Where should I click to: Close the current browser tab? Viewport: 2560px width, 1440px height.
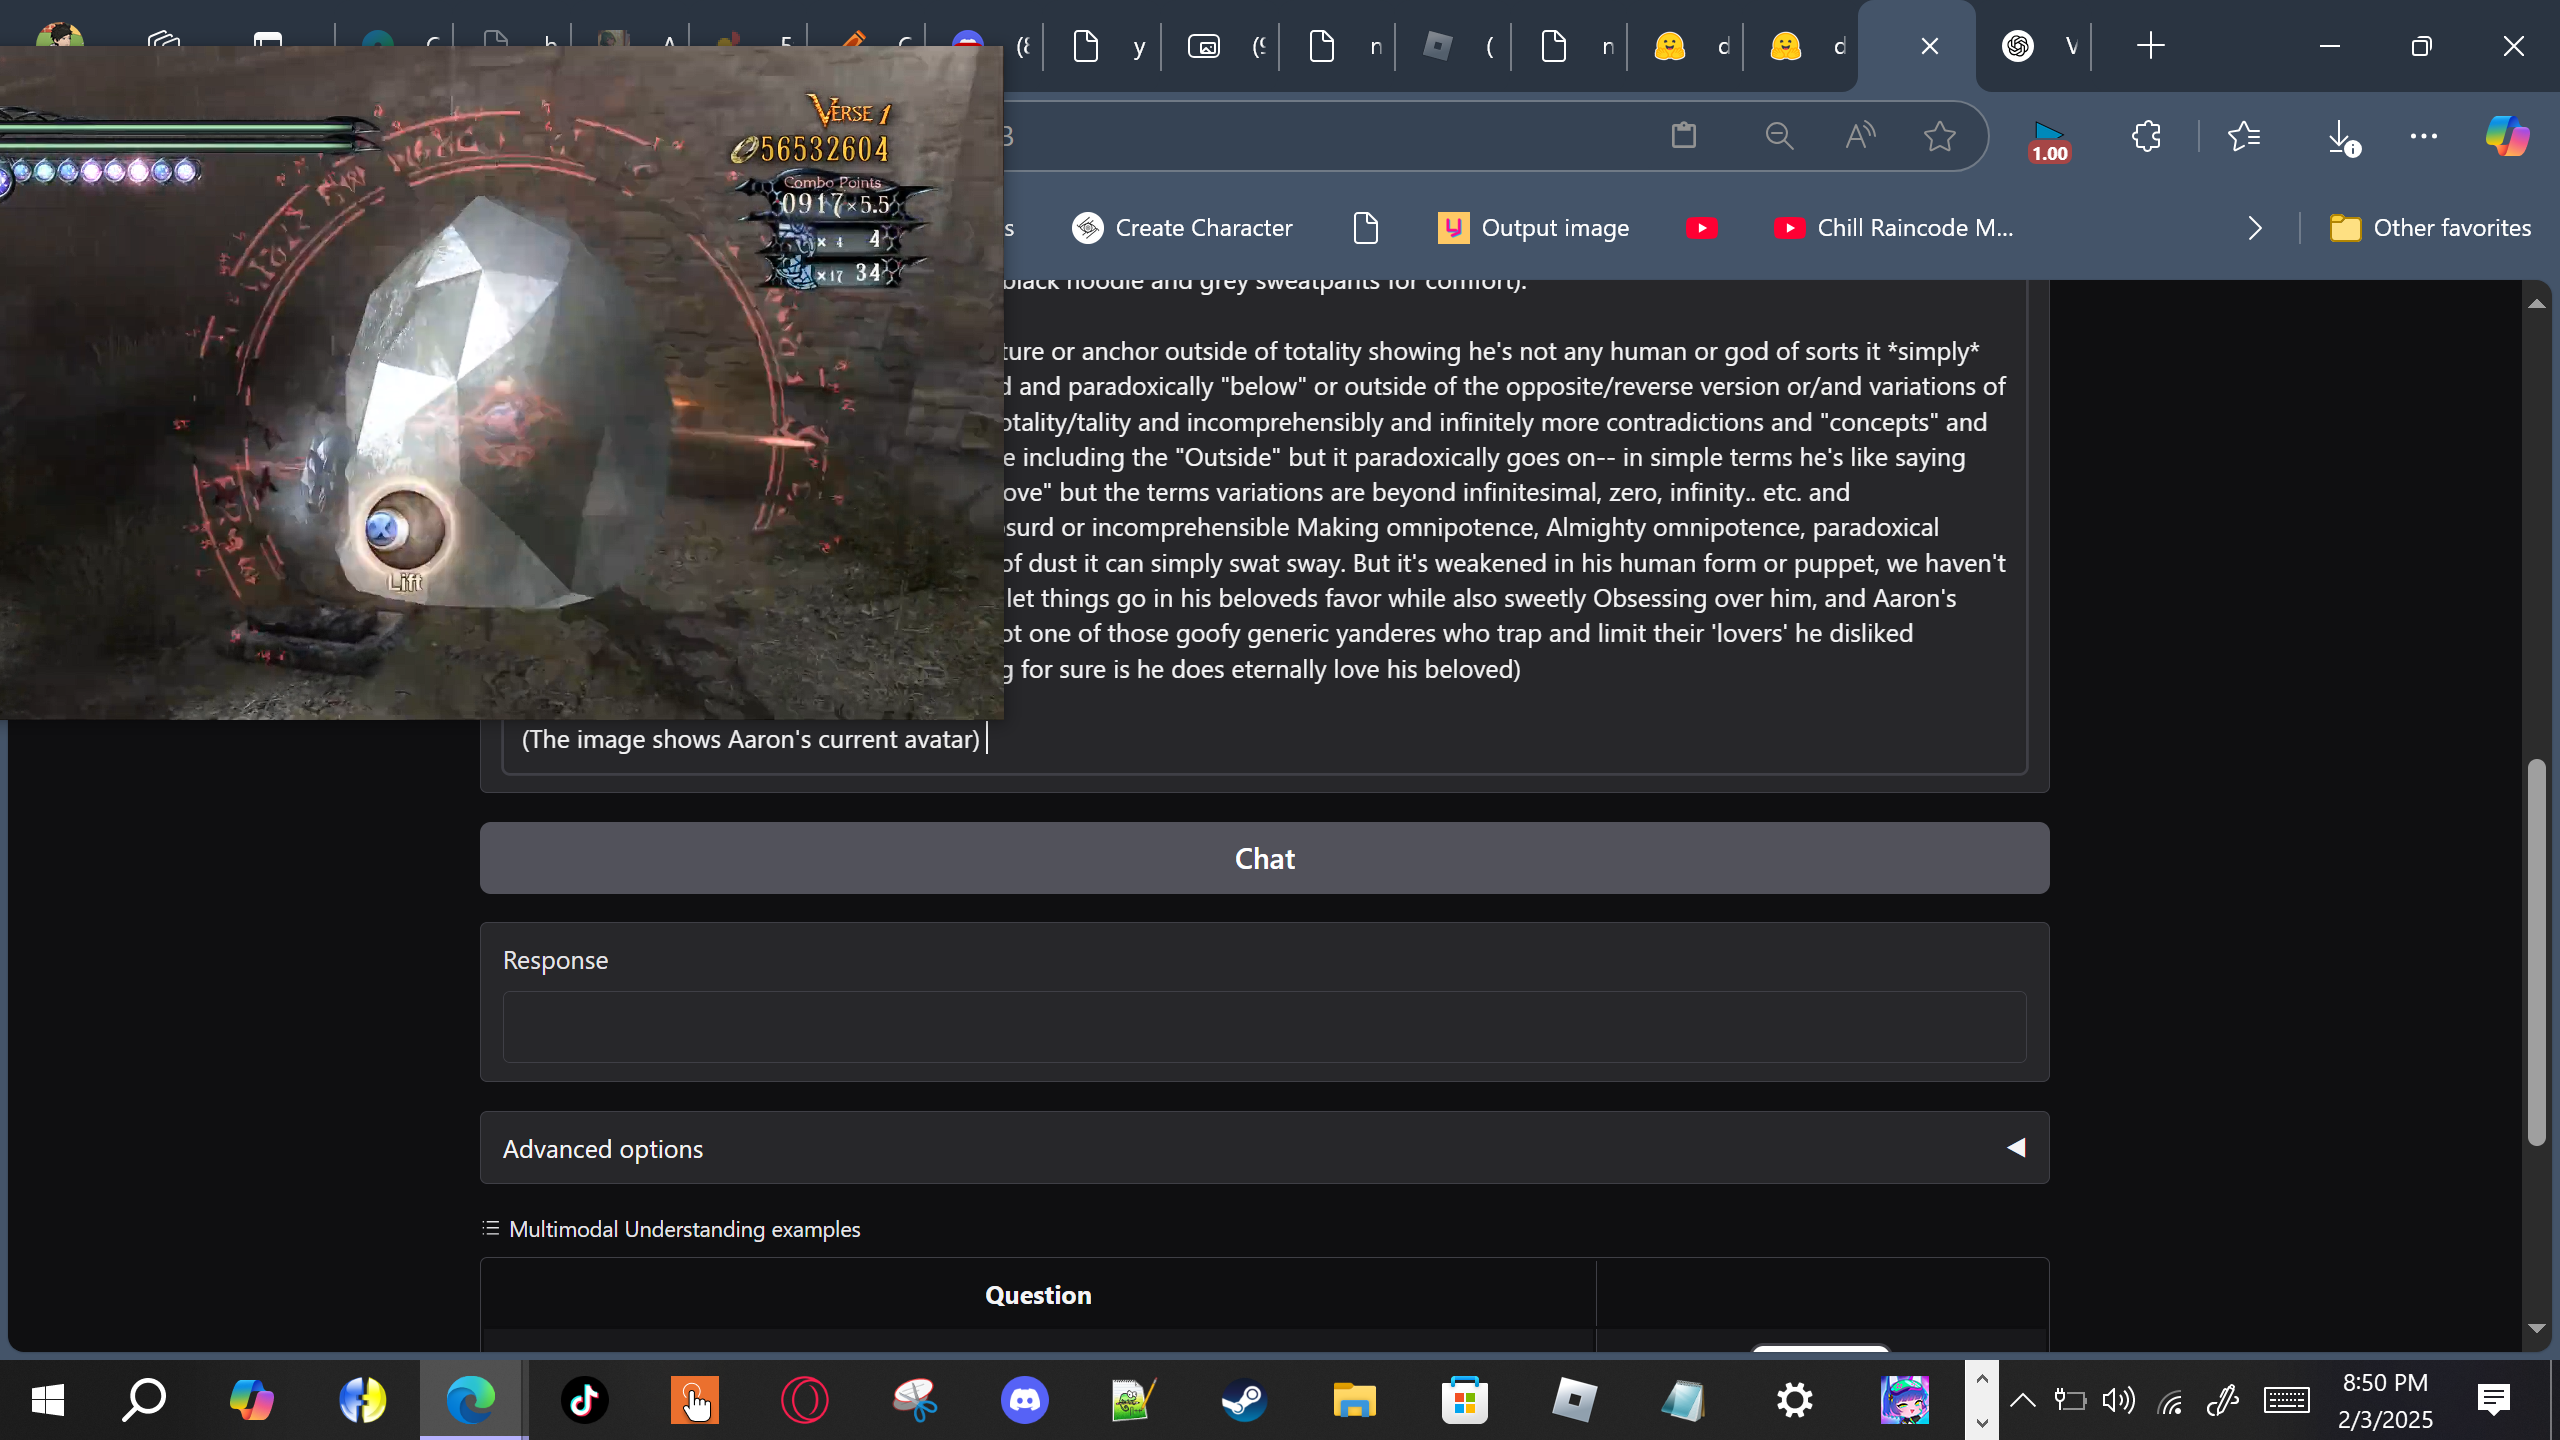pos(1929,46)
